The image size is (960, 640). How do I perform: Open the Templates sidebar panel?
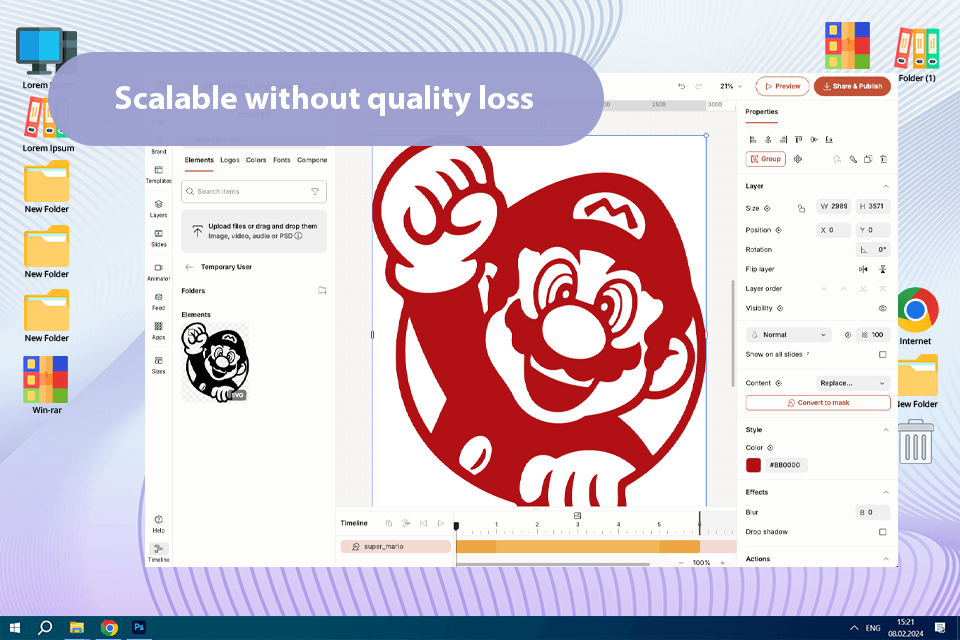click(159, 175)
